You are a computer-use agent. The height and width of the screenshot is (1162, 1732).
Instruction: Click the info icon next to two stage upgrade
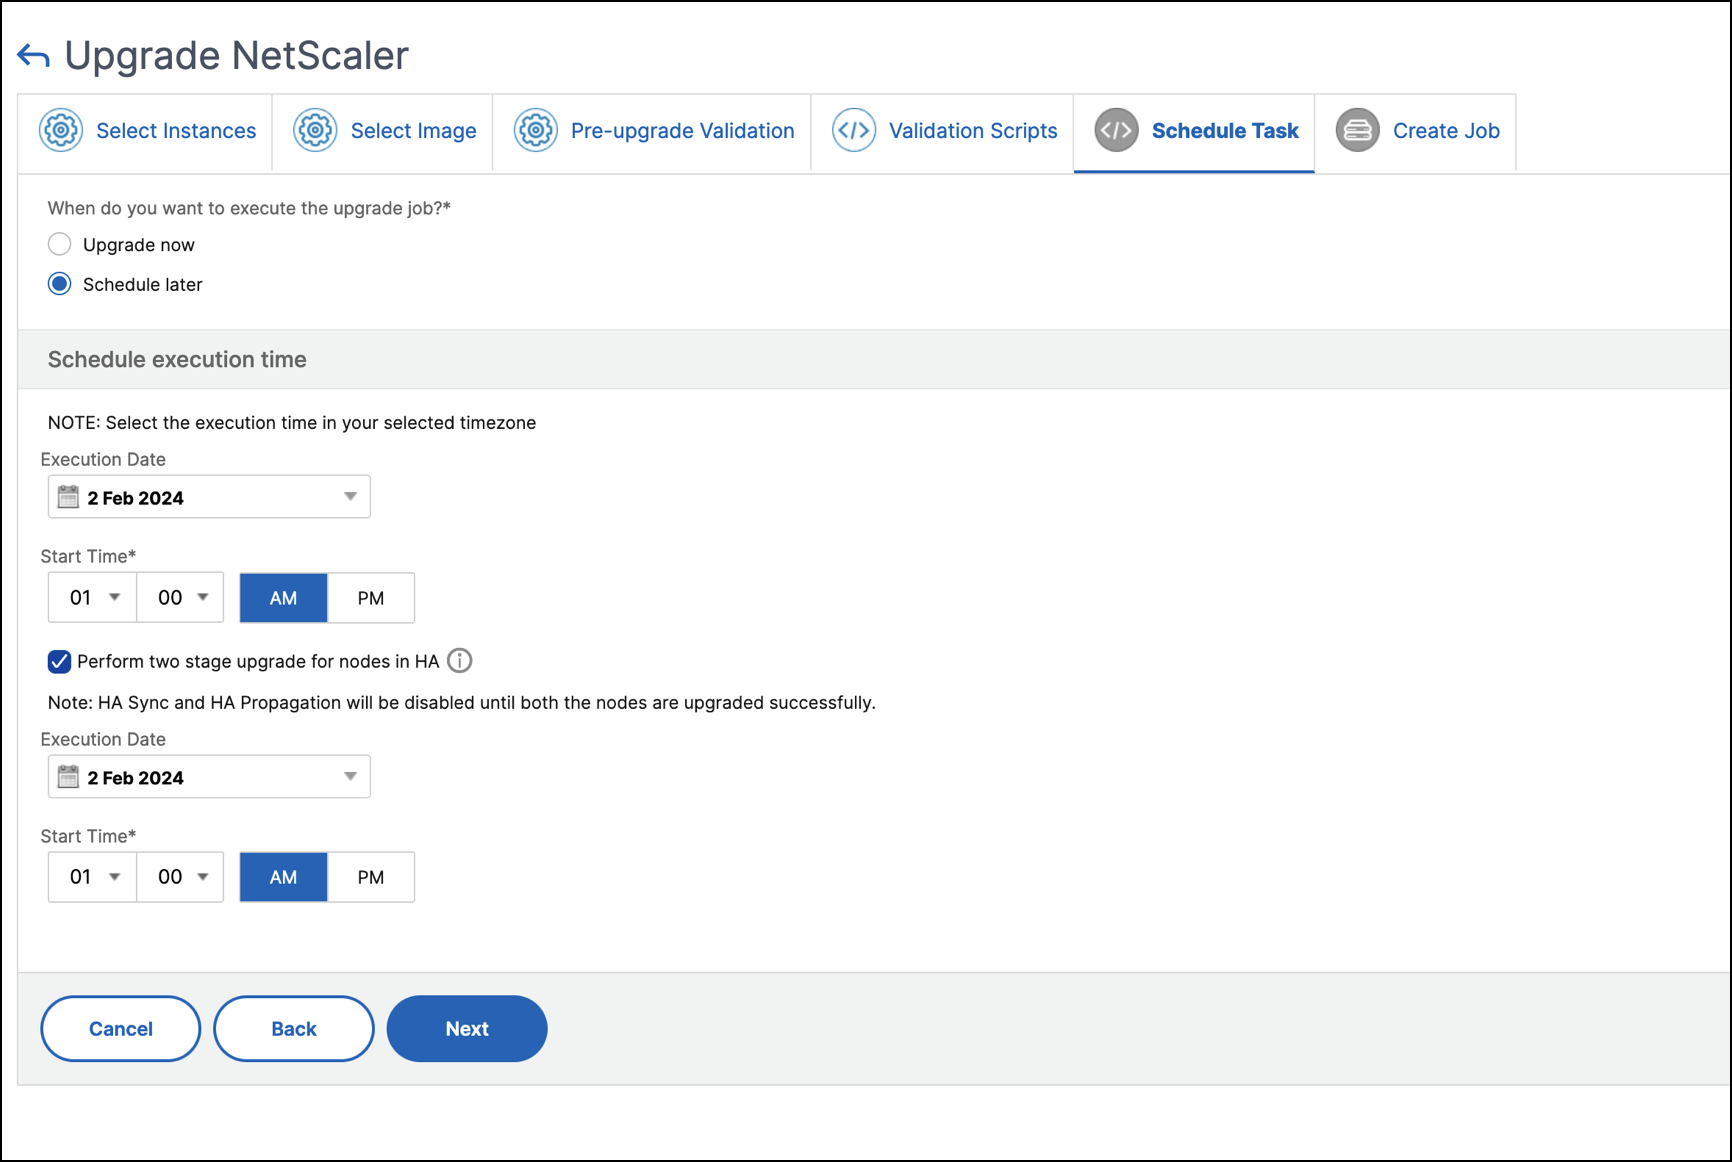(460, 661)
